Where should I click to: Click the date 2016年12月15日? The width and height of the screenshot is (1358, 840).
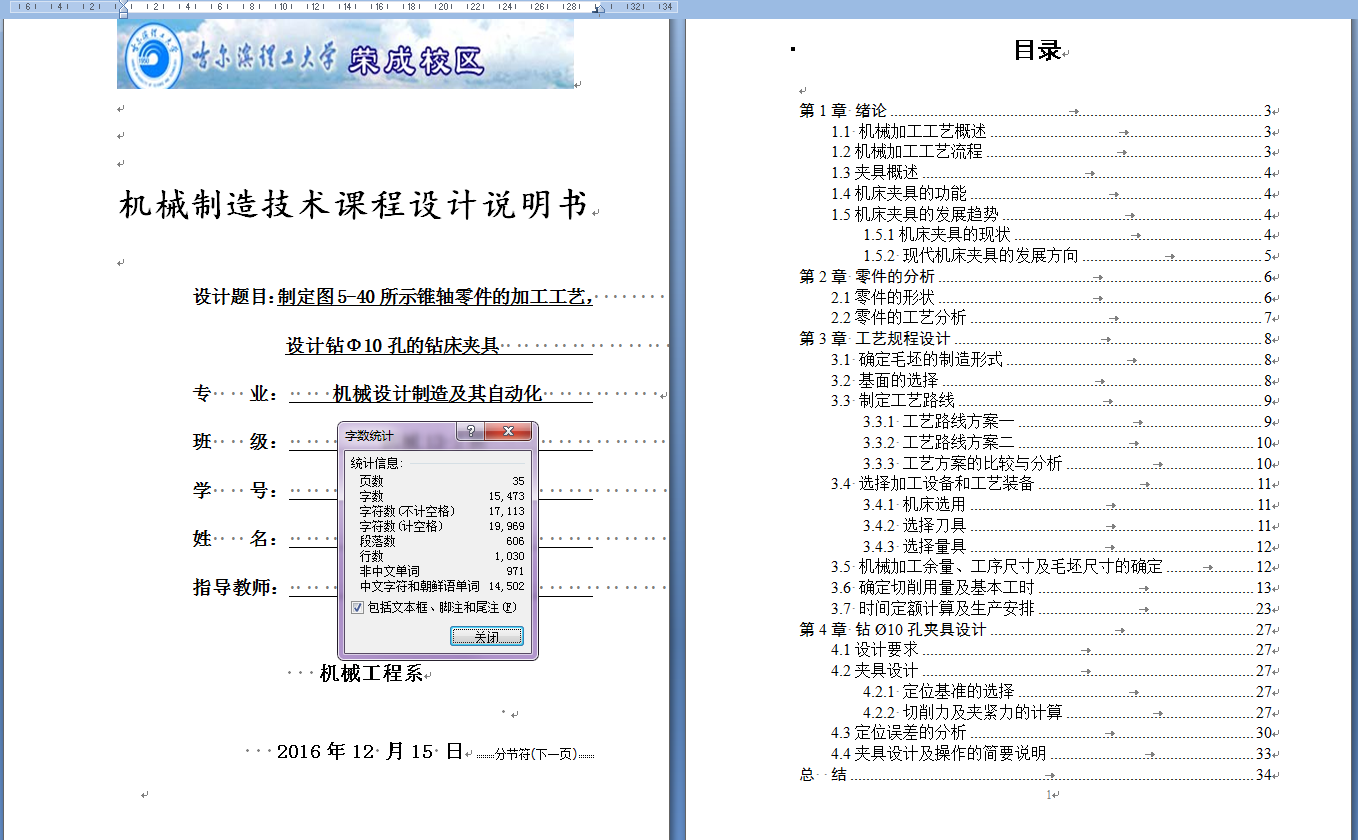point(369,751)
